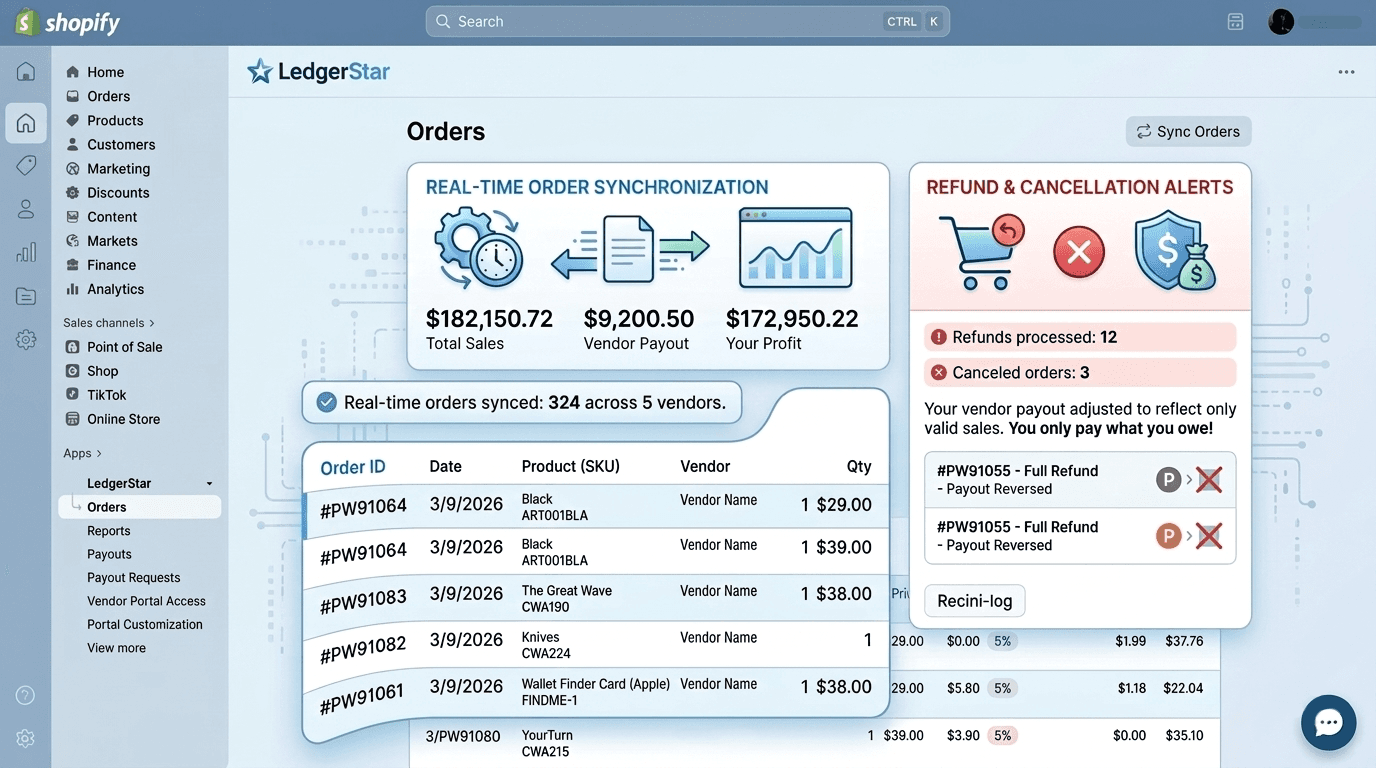1376x768 pixels.
Task: Open the user profile avatar
Action: (x=1281, y=22)
